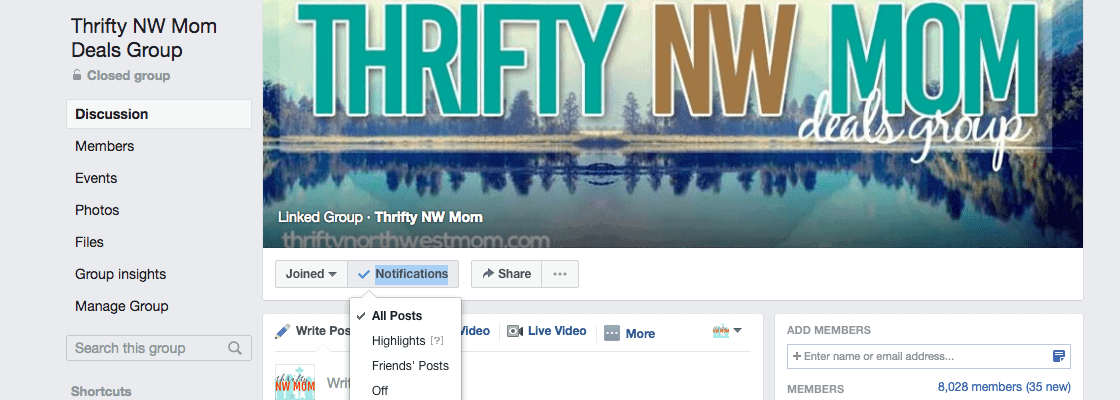Expand the Joined dropdown

pos(311,274)
